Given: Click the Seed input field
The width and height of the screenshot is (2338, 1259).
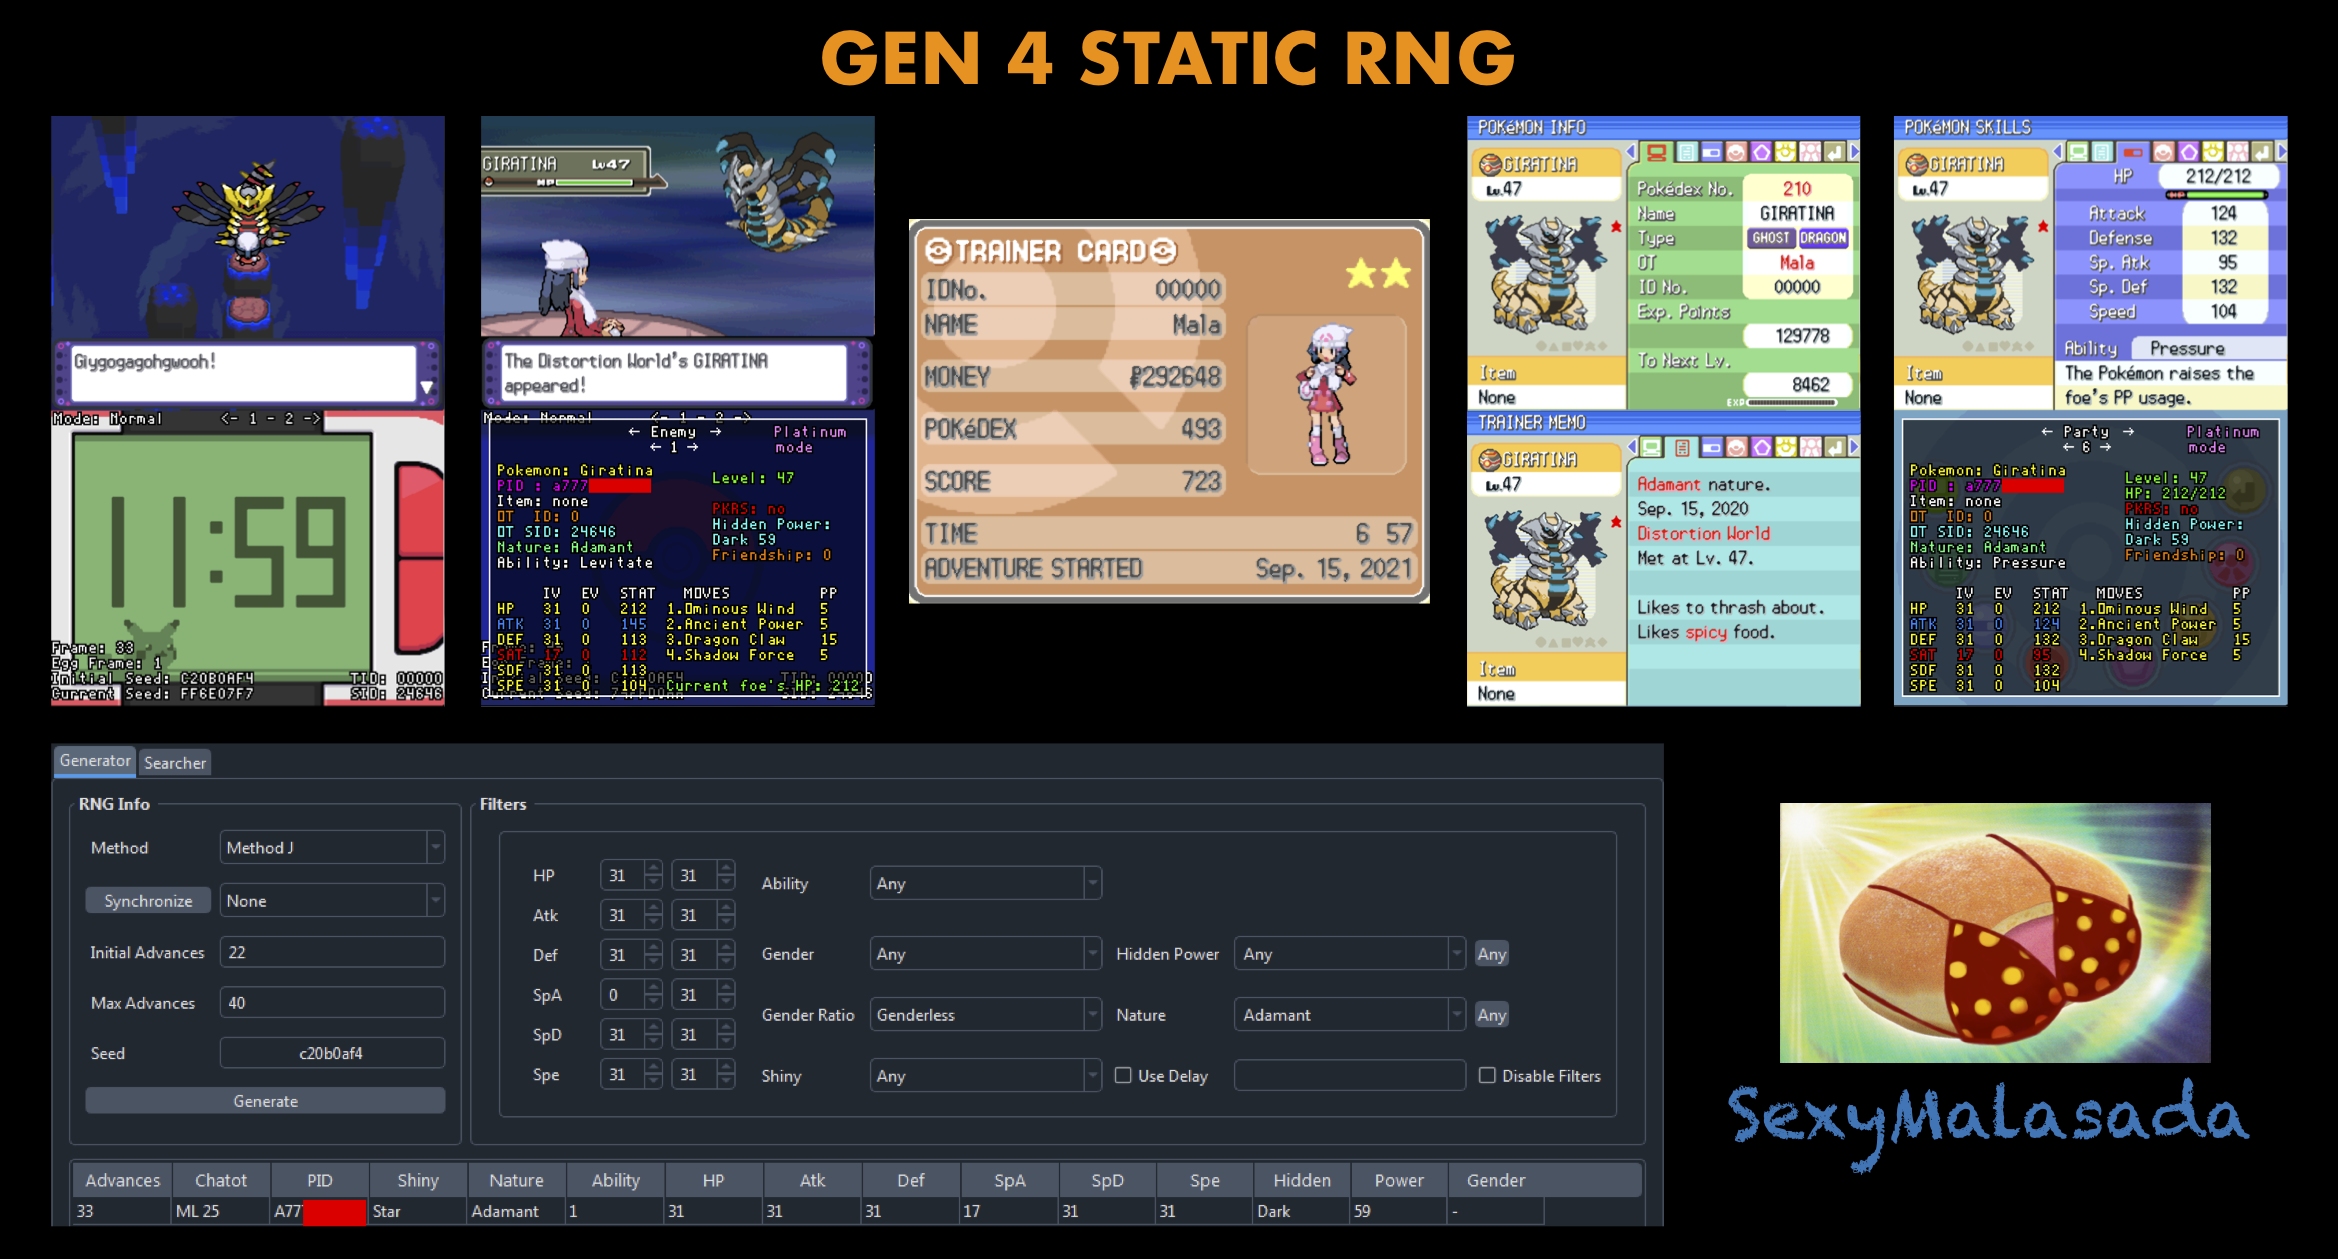Looking at the screenshot, I should tap(331, 1053).
